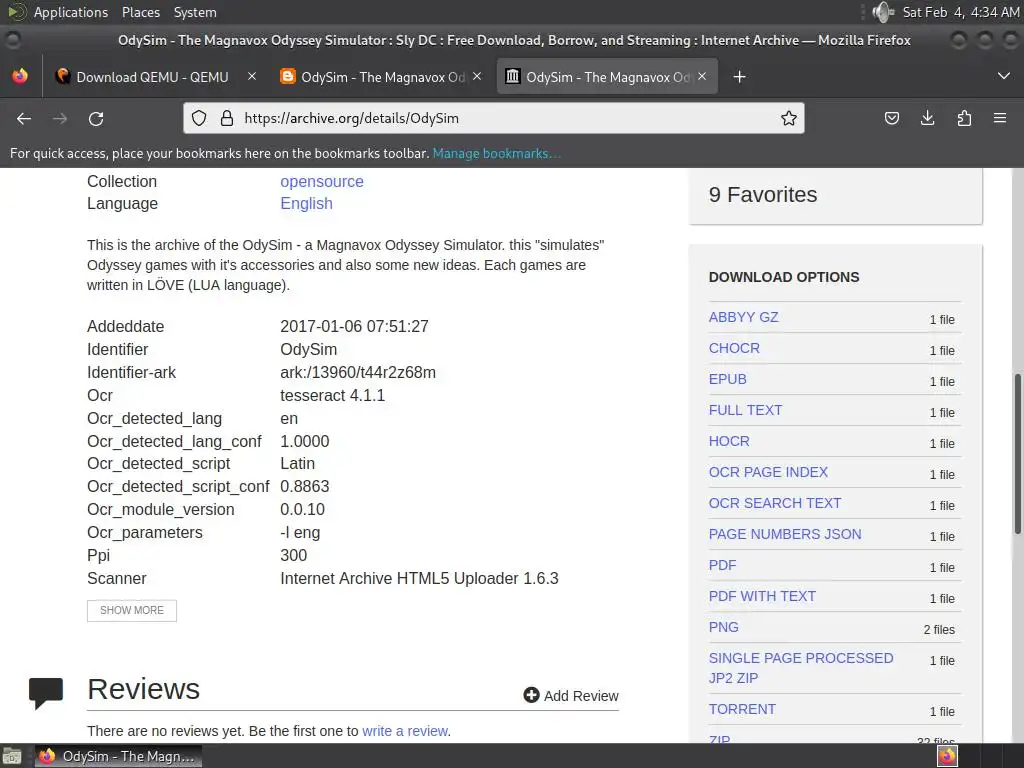1024x768 pixels.
Task: Click write a review link
Action: 406,731
